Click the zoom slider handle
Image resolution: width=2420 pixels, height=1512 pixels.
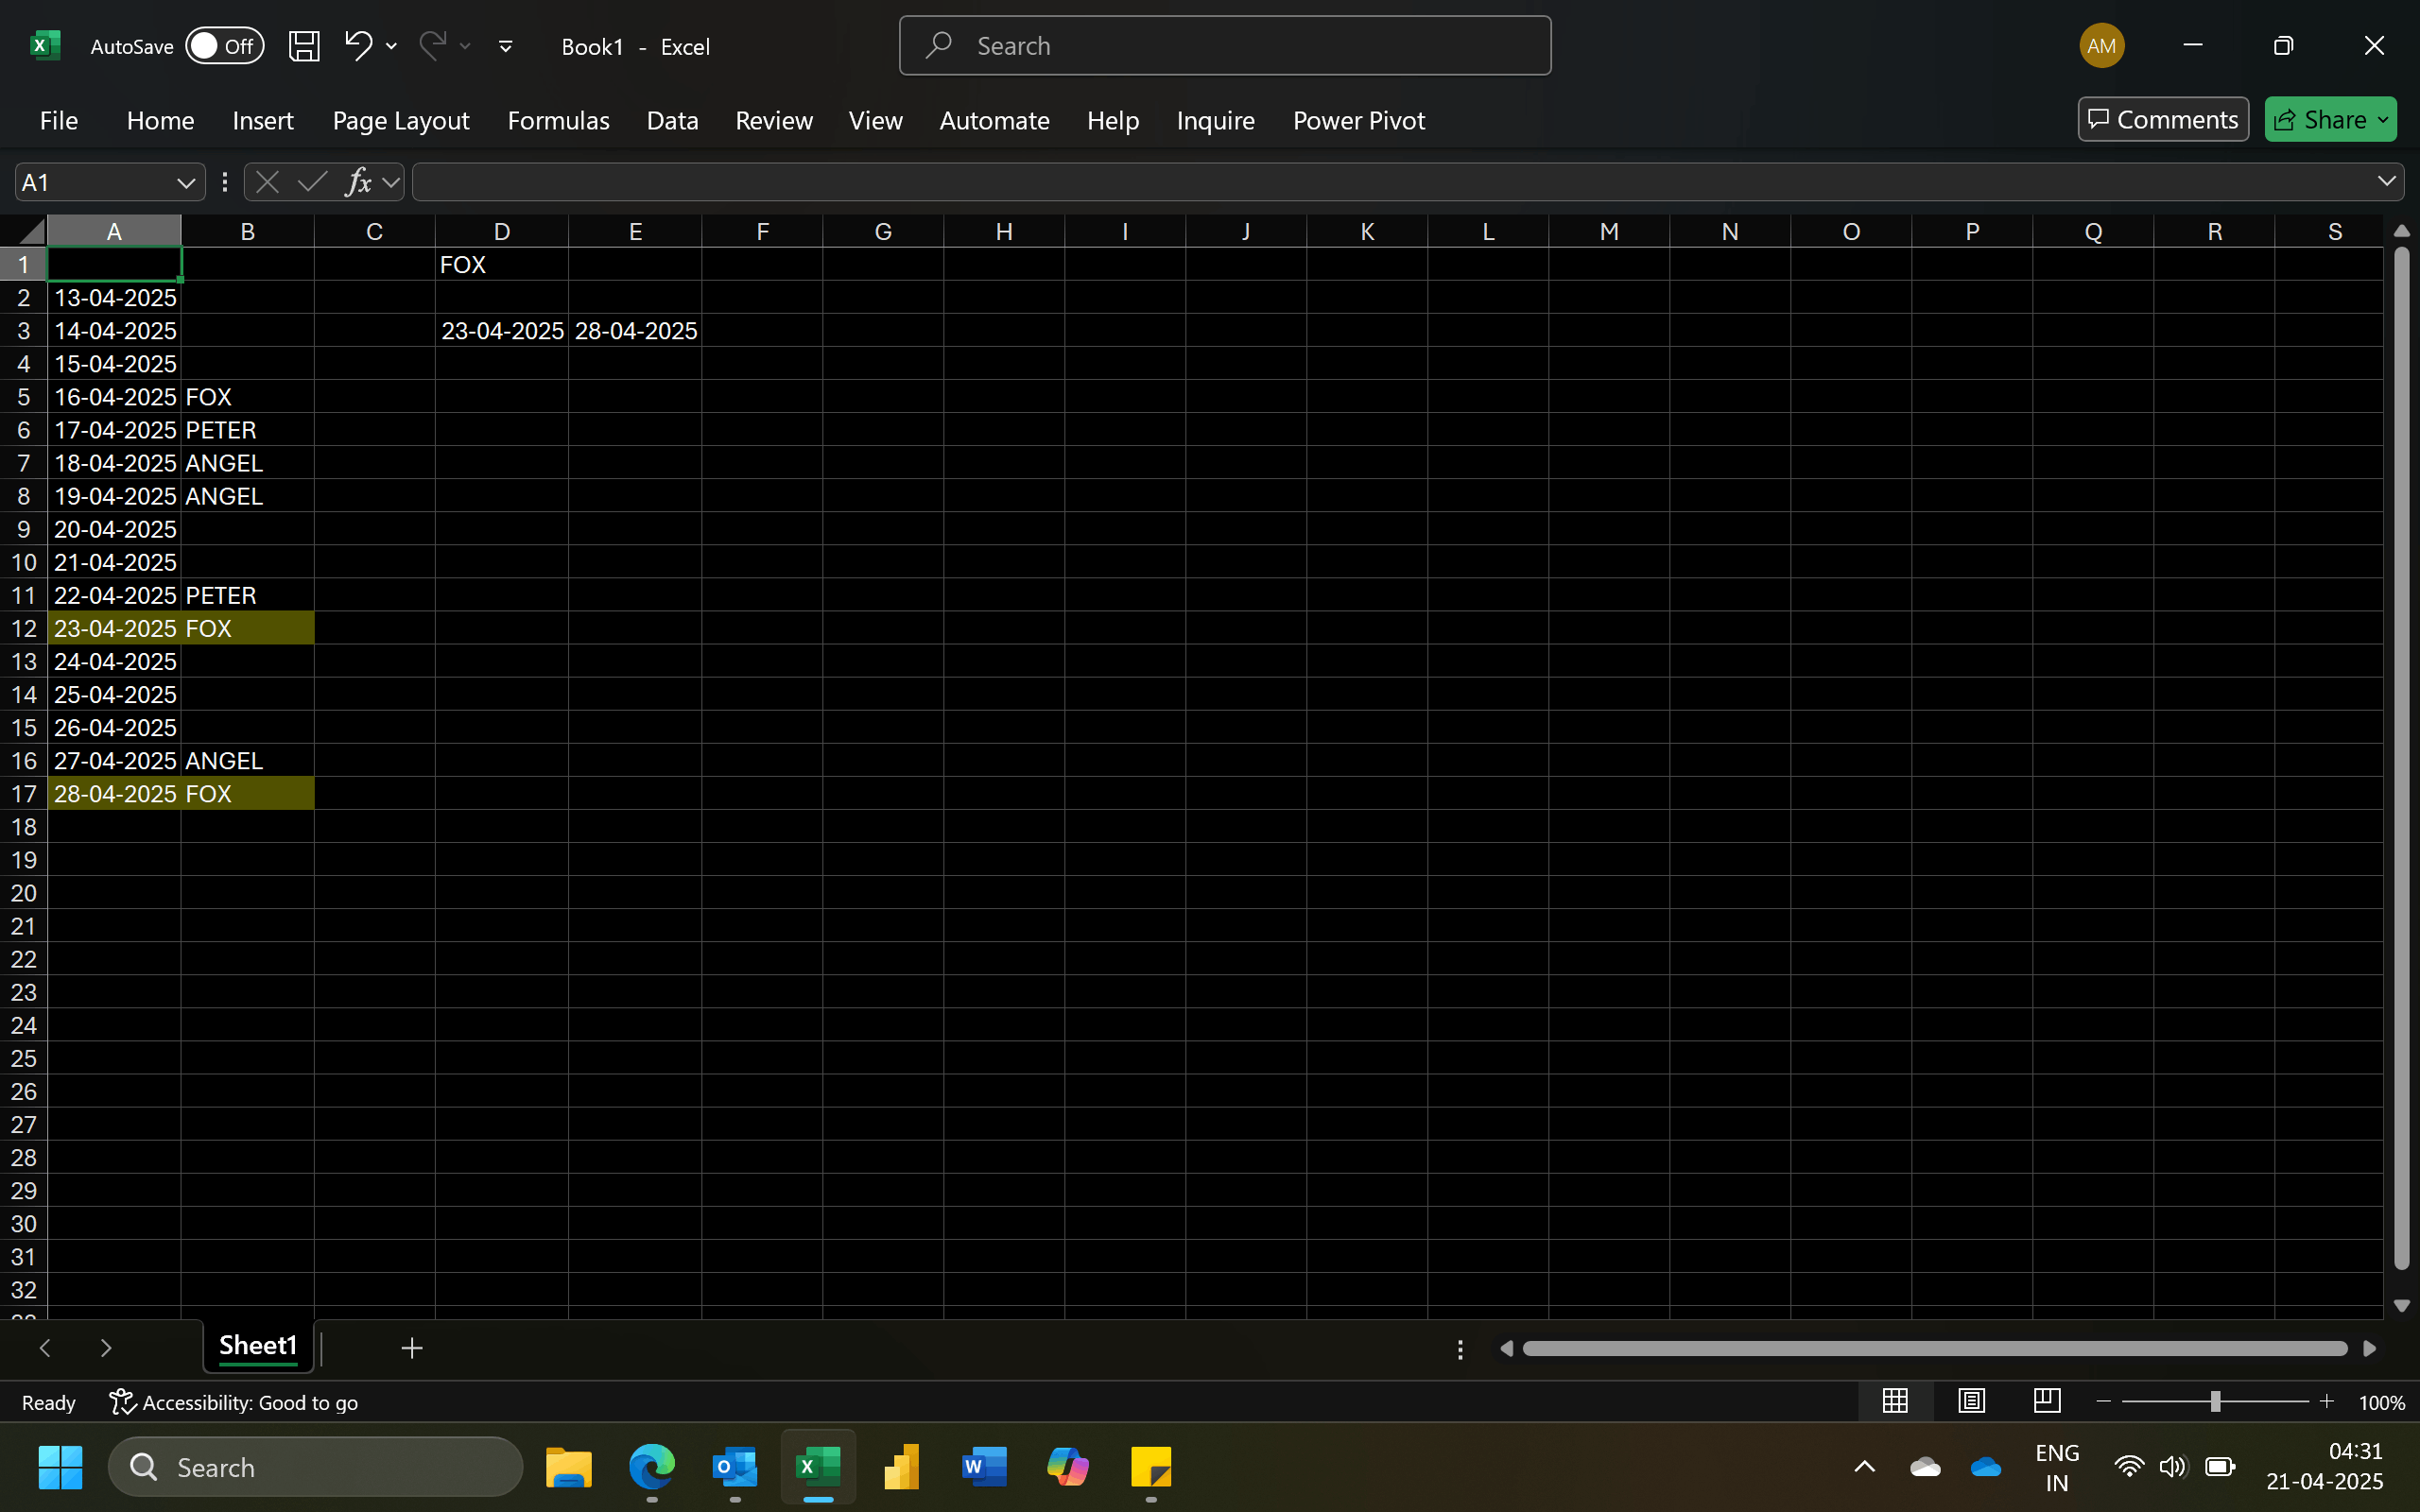pos(2215,1401)
